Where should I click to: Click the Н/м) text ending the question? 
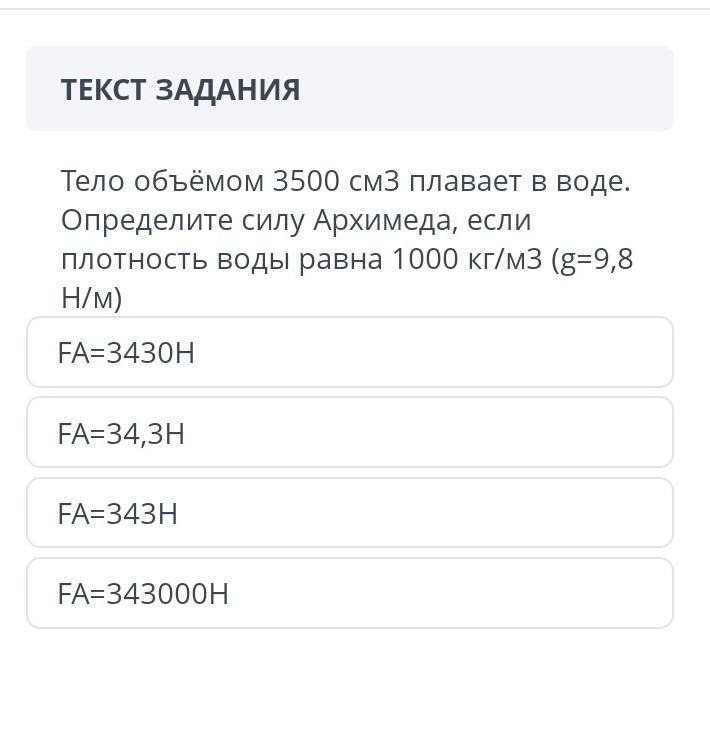(x=91, y=298)
